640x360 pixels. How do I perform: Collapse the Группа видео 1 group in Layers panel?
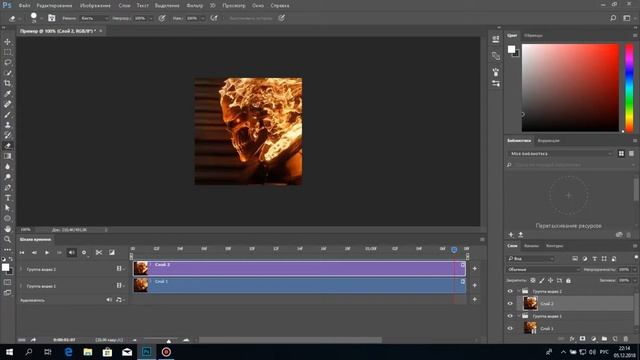pyautogui.click(x=519, y=316)
